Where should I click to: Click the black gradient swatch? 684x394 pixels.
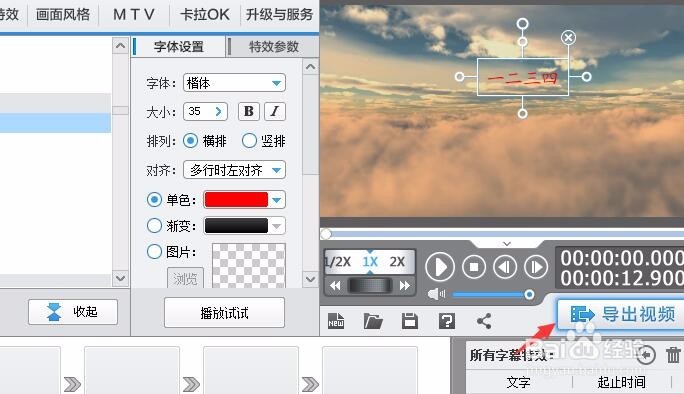[x=236, y=226]
